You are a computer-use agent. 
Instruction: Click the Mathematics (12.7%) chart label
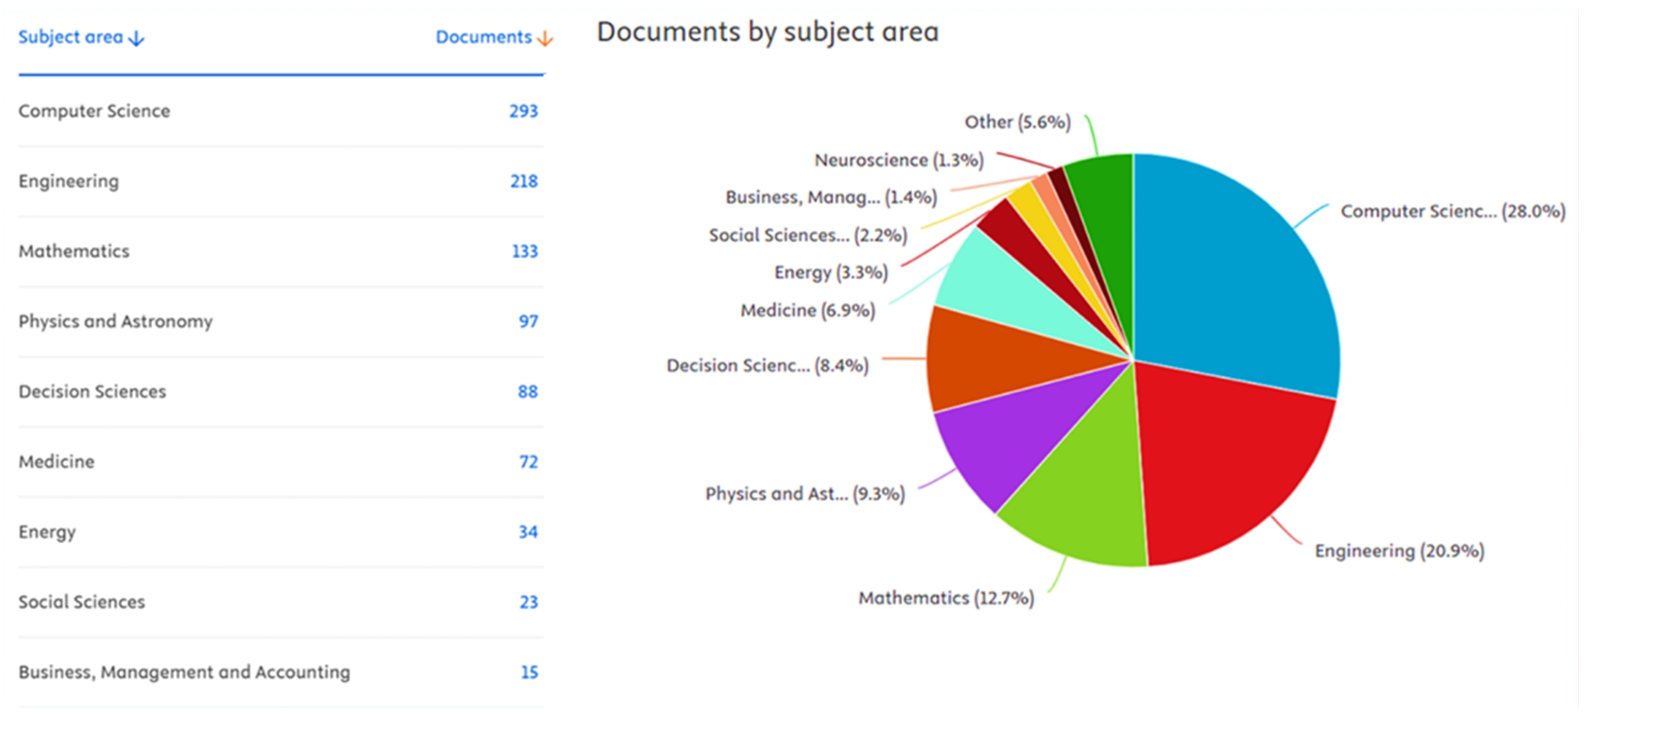tap(946, 598)
